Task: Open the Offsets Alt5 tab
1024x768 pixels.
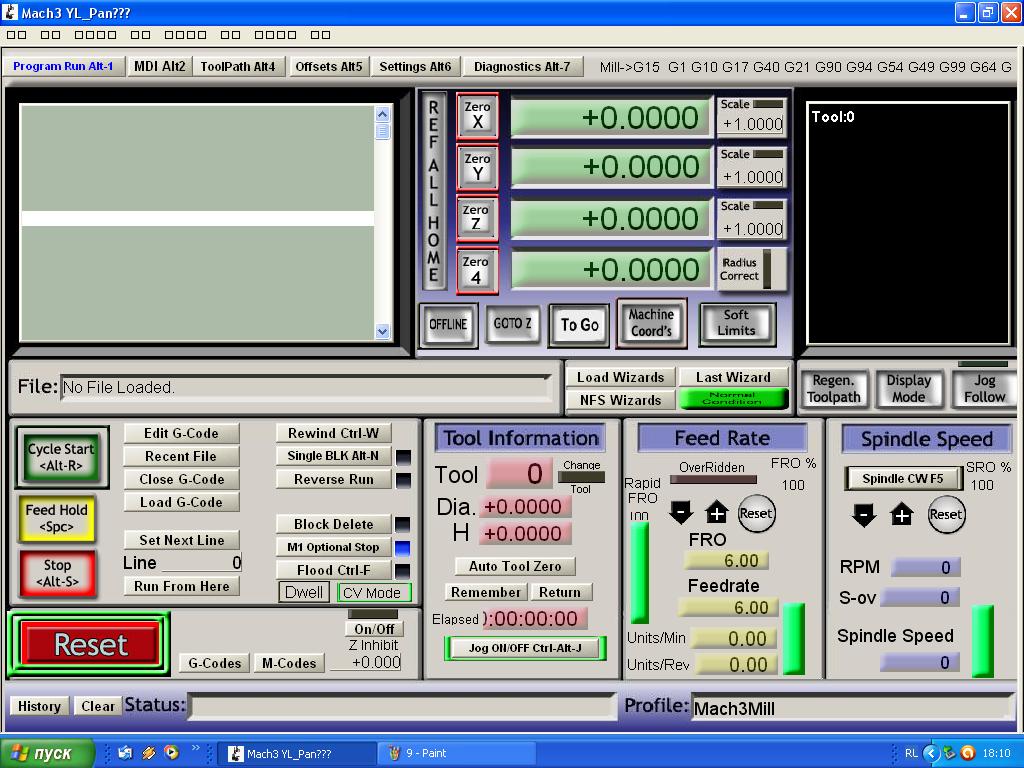Action: pyautogui.click(x=328, y=66)
